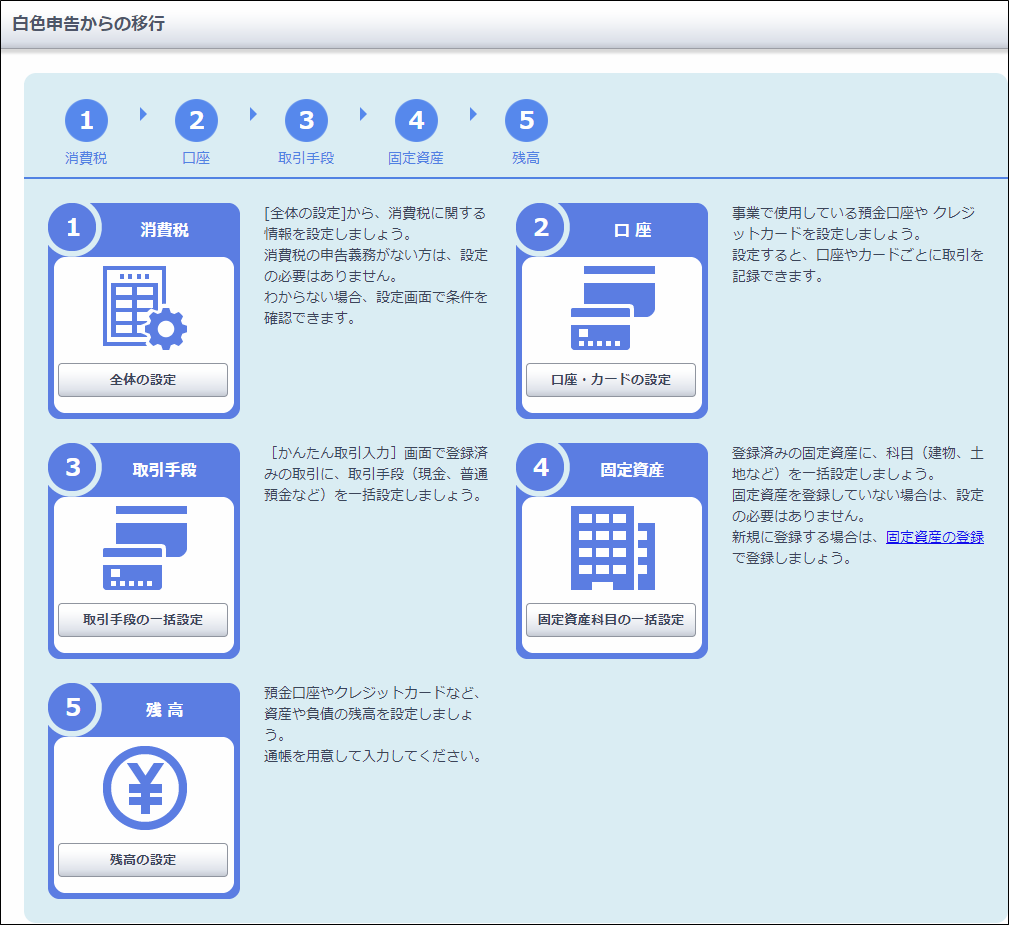This screenshot has width=1009, height=925.
Task: Select step 4 circle in progress bar
Action: (416, 122)
